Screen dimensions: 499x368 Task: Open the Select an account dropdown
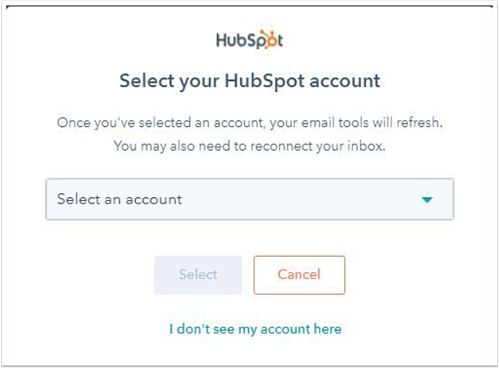point(250,199)
